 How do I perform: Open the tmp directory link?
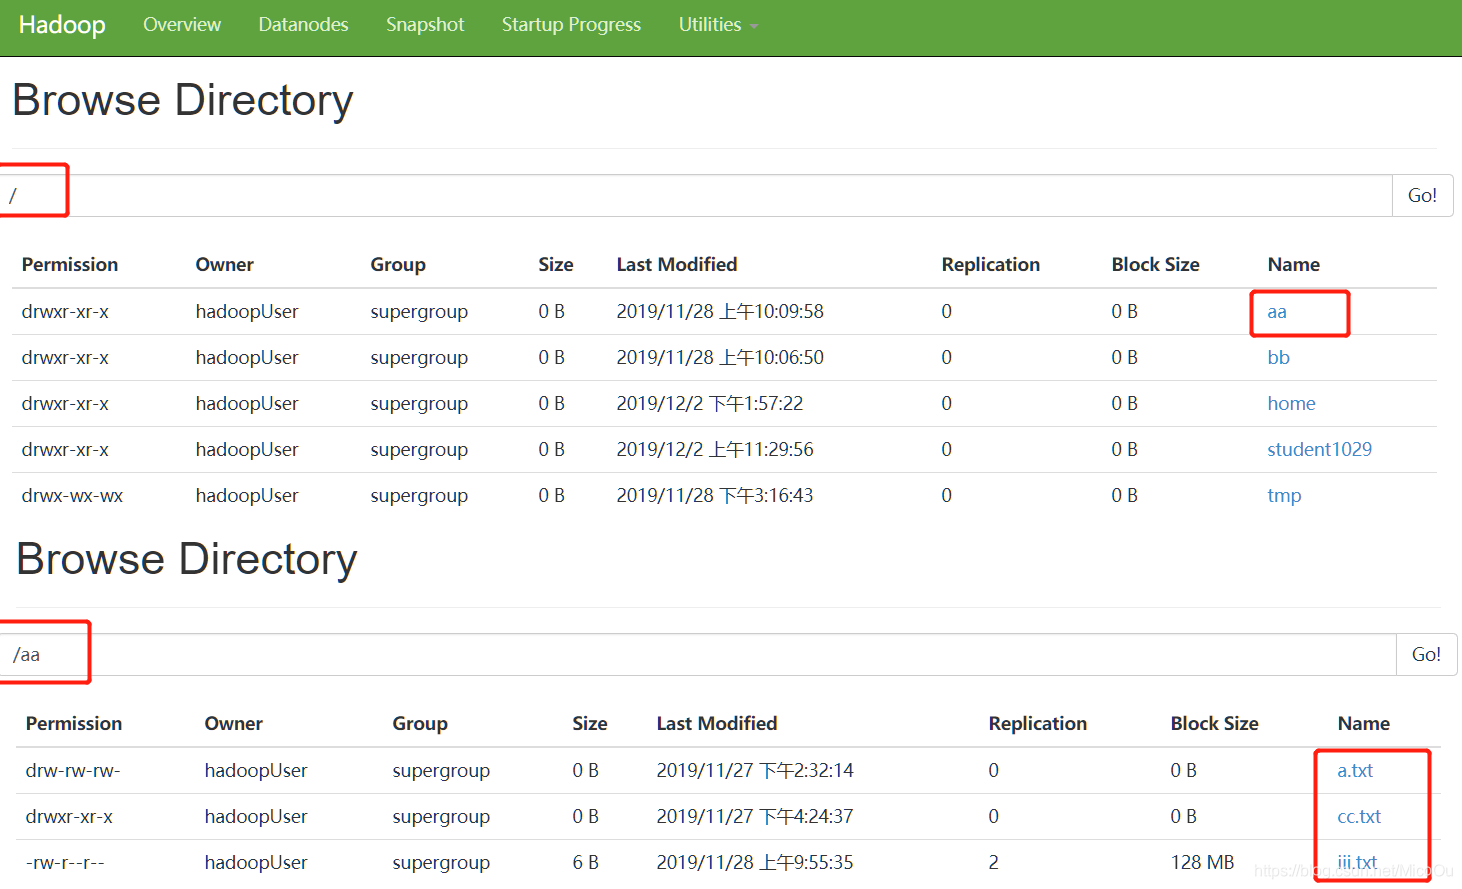tap(1284, 496)
